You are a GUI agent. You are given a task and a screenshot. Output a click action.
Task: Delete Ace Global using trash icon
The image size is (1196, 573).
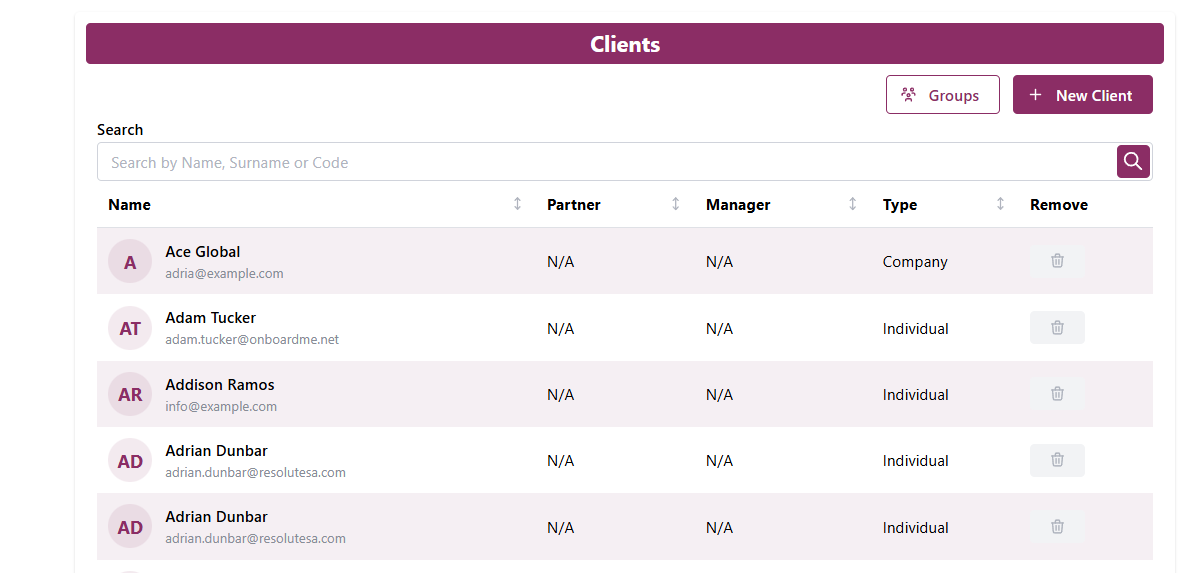pyautogui.click(x=1057, y=261)
